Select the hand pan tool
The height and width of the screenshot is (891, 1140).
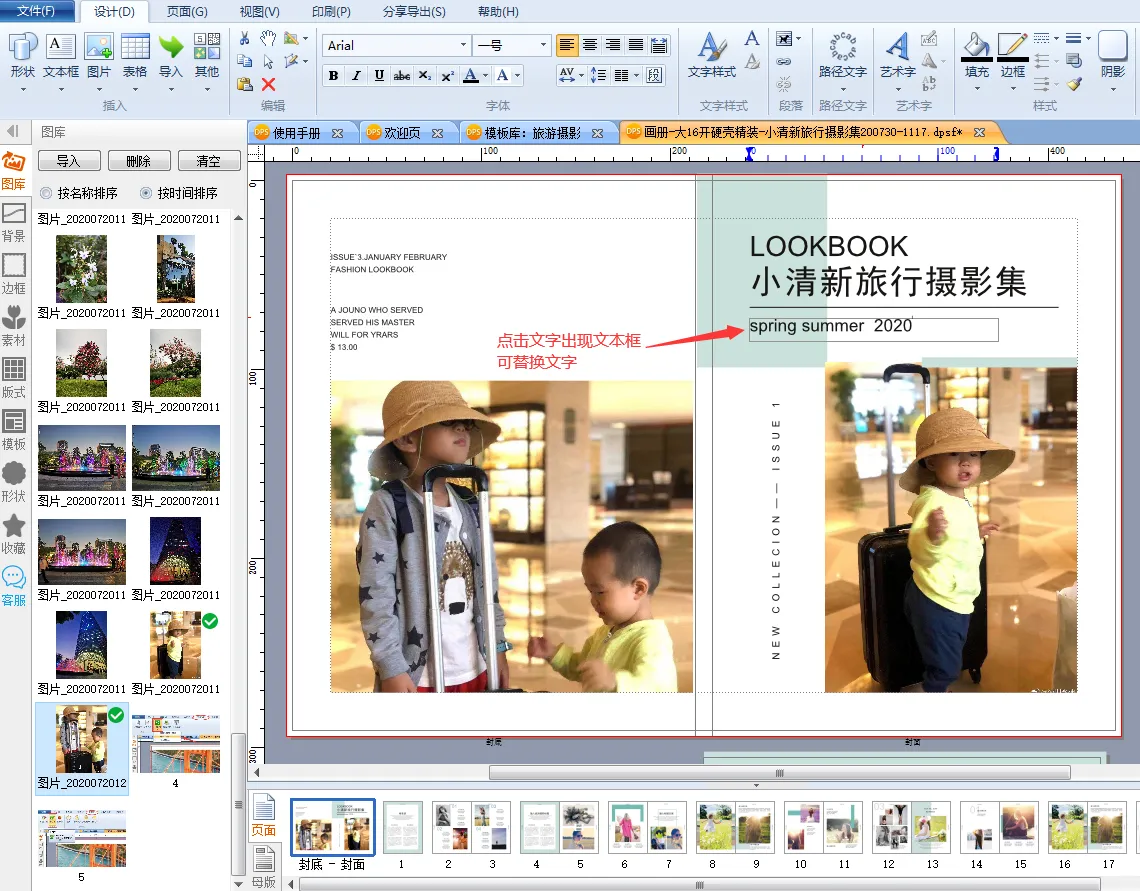click(268, 39)
